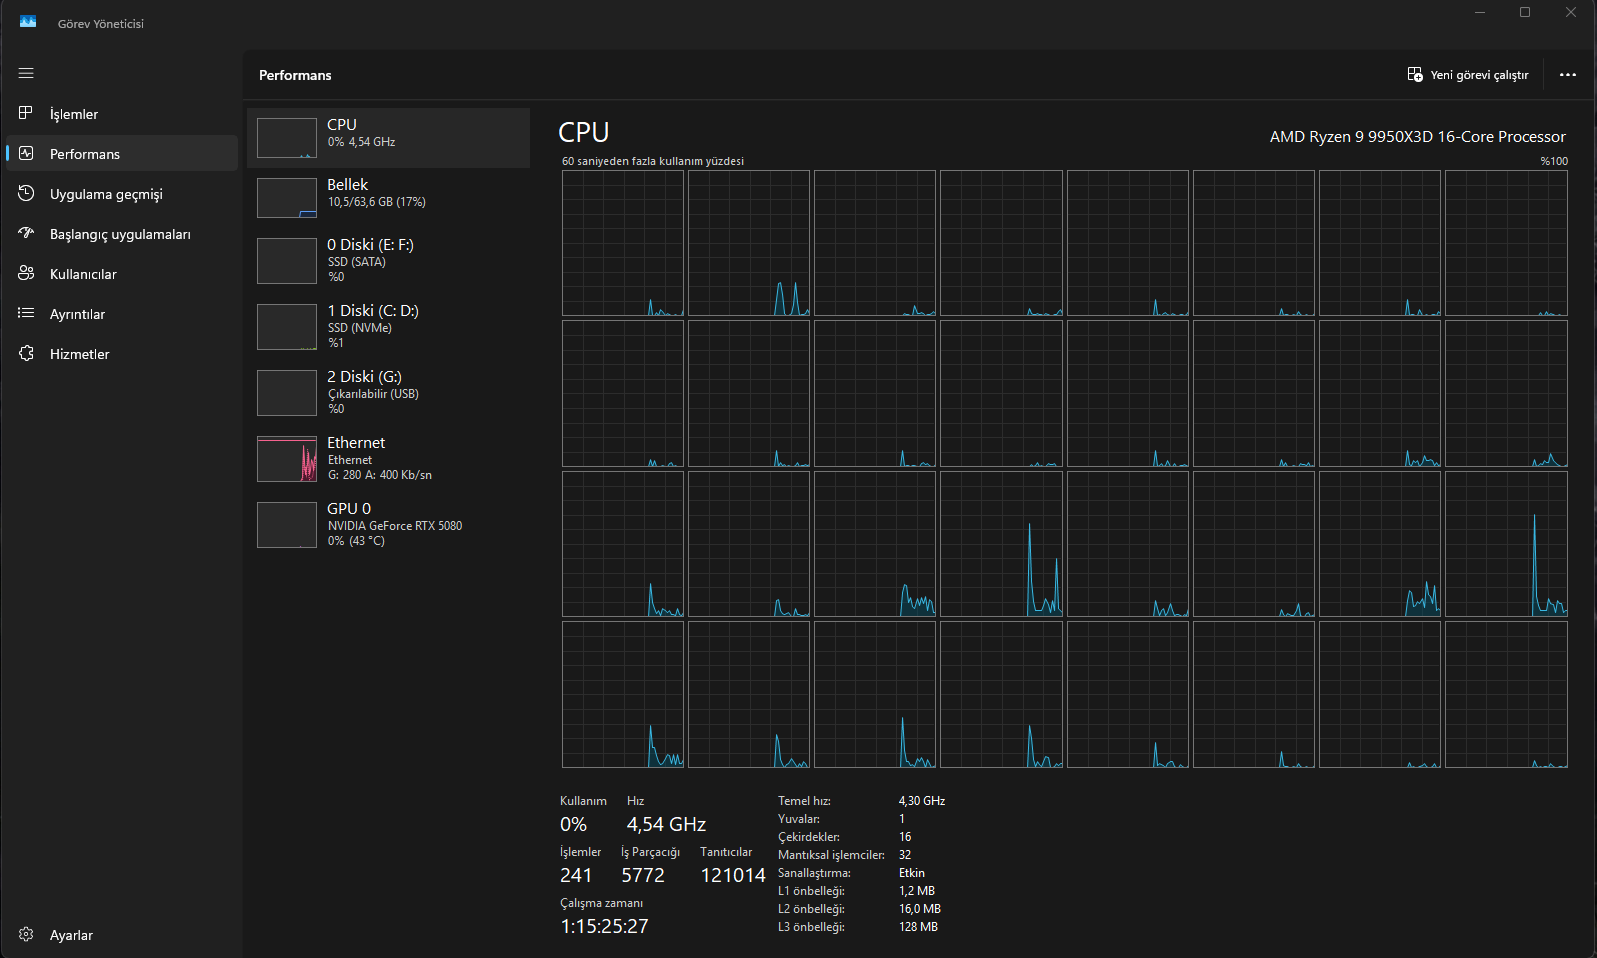
Task: Click the İşlemler sidebar icon
Action: (26, 113)
